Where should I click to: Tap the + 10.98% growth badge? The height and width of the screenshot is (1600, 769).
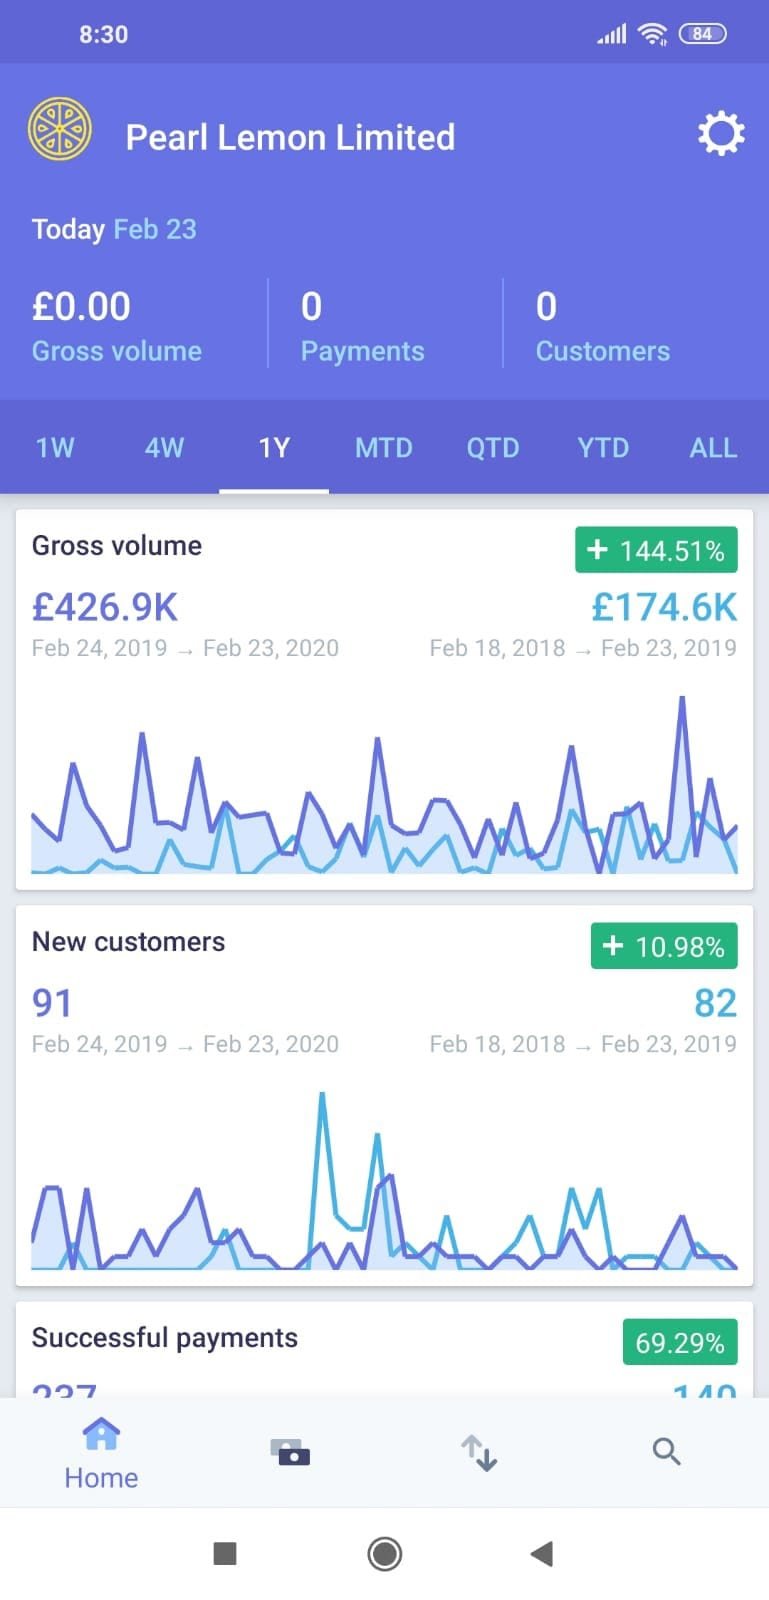tap(664, 946)
